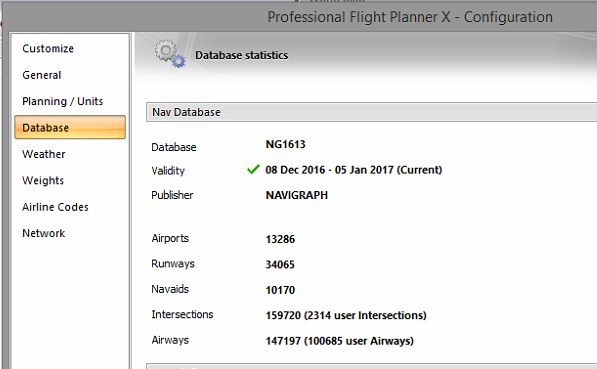Select the NG1613 database value
The height and width of the screenshot is (369, 597).
[286, 144]
